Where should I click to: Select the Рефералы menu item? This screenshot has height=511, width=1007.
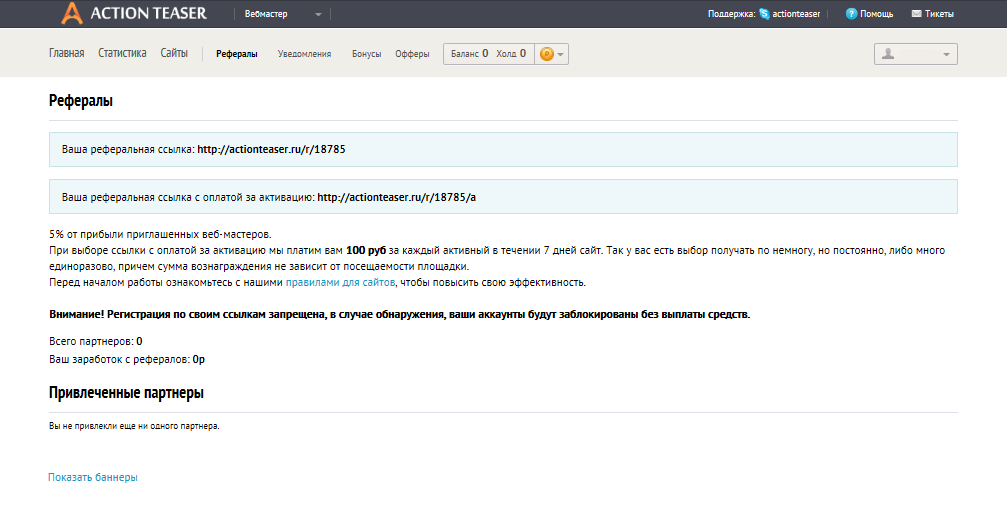click(x=236, y=54)
